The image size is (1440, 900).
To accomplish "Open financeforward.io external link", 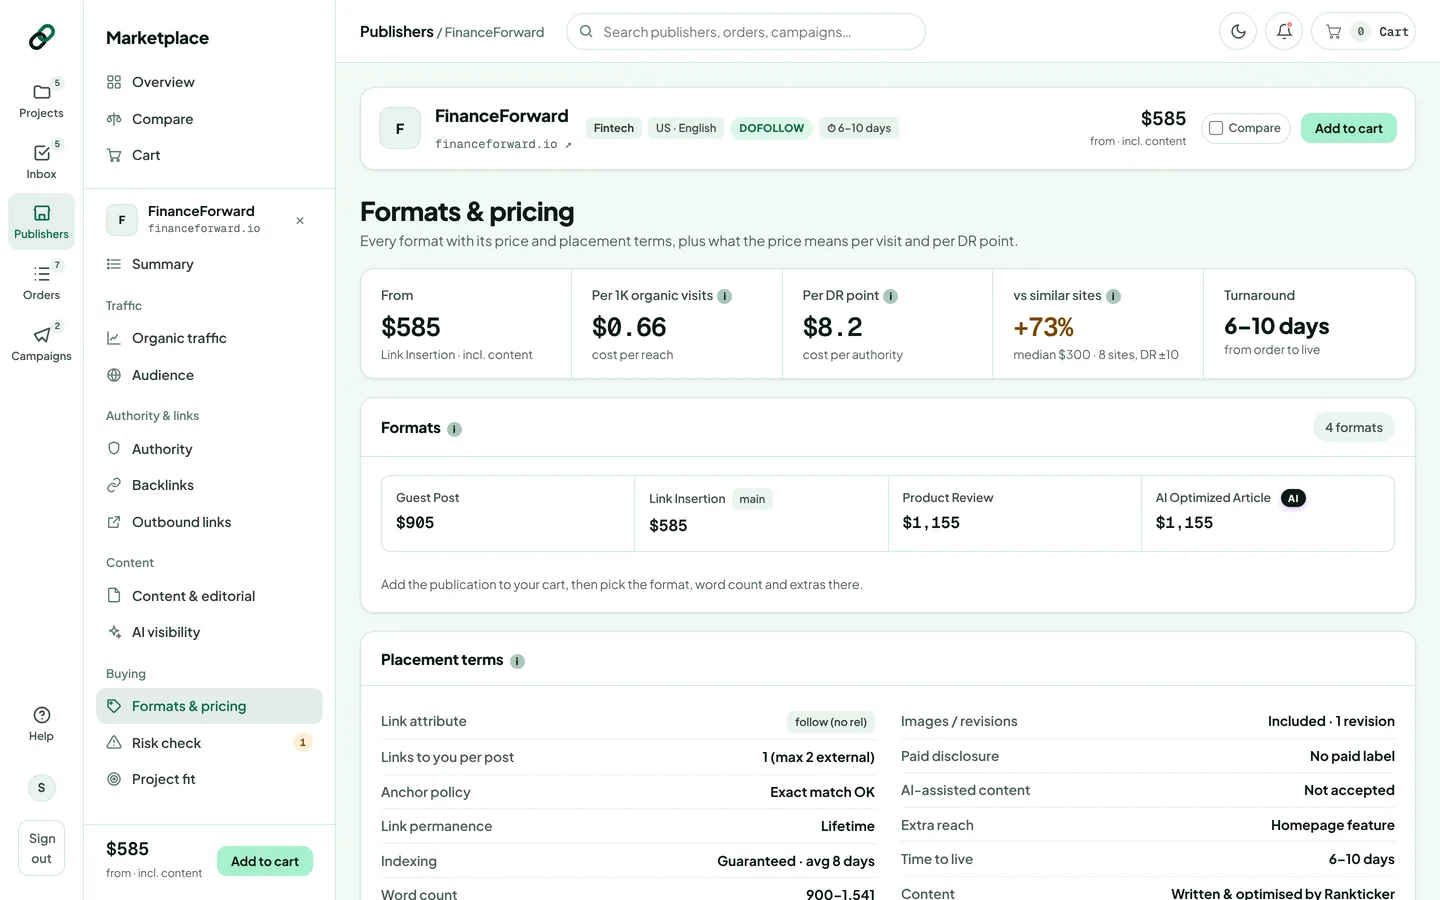I will tap(503, 144).
